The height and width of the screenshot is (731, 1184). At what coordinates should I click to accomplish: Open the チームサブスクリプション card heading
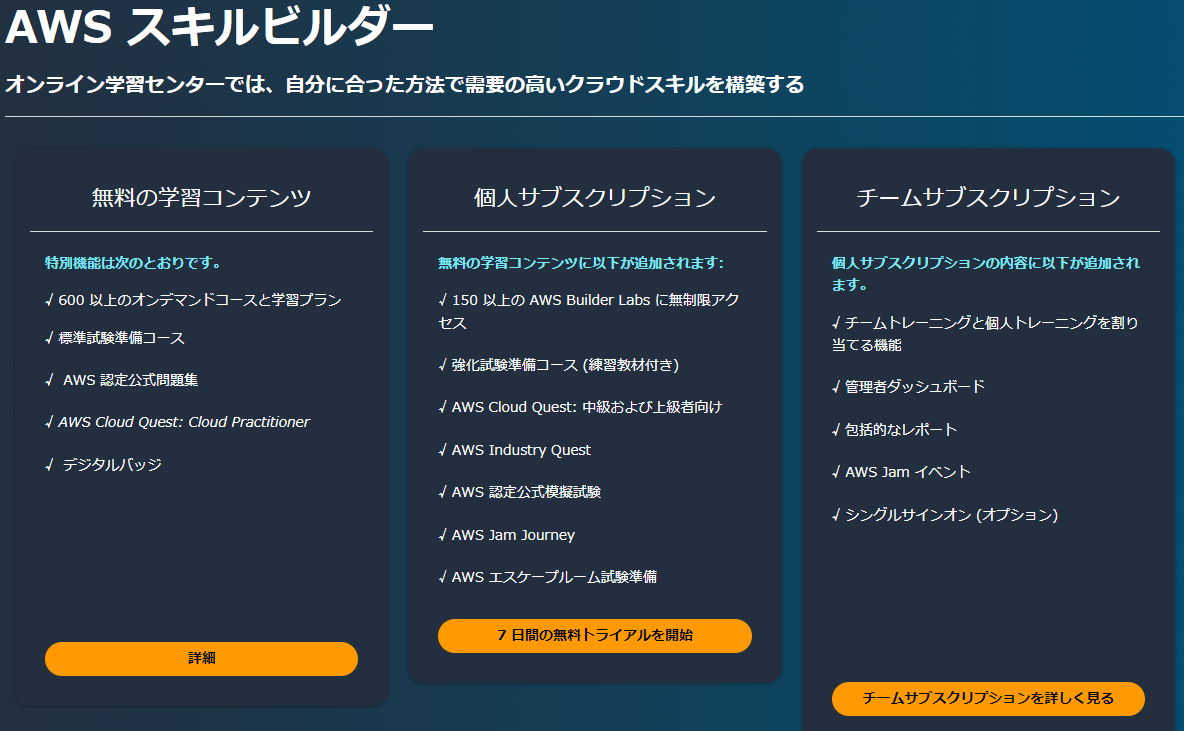pos(988,198)
